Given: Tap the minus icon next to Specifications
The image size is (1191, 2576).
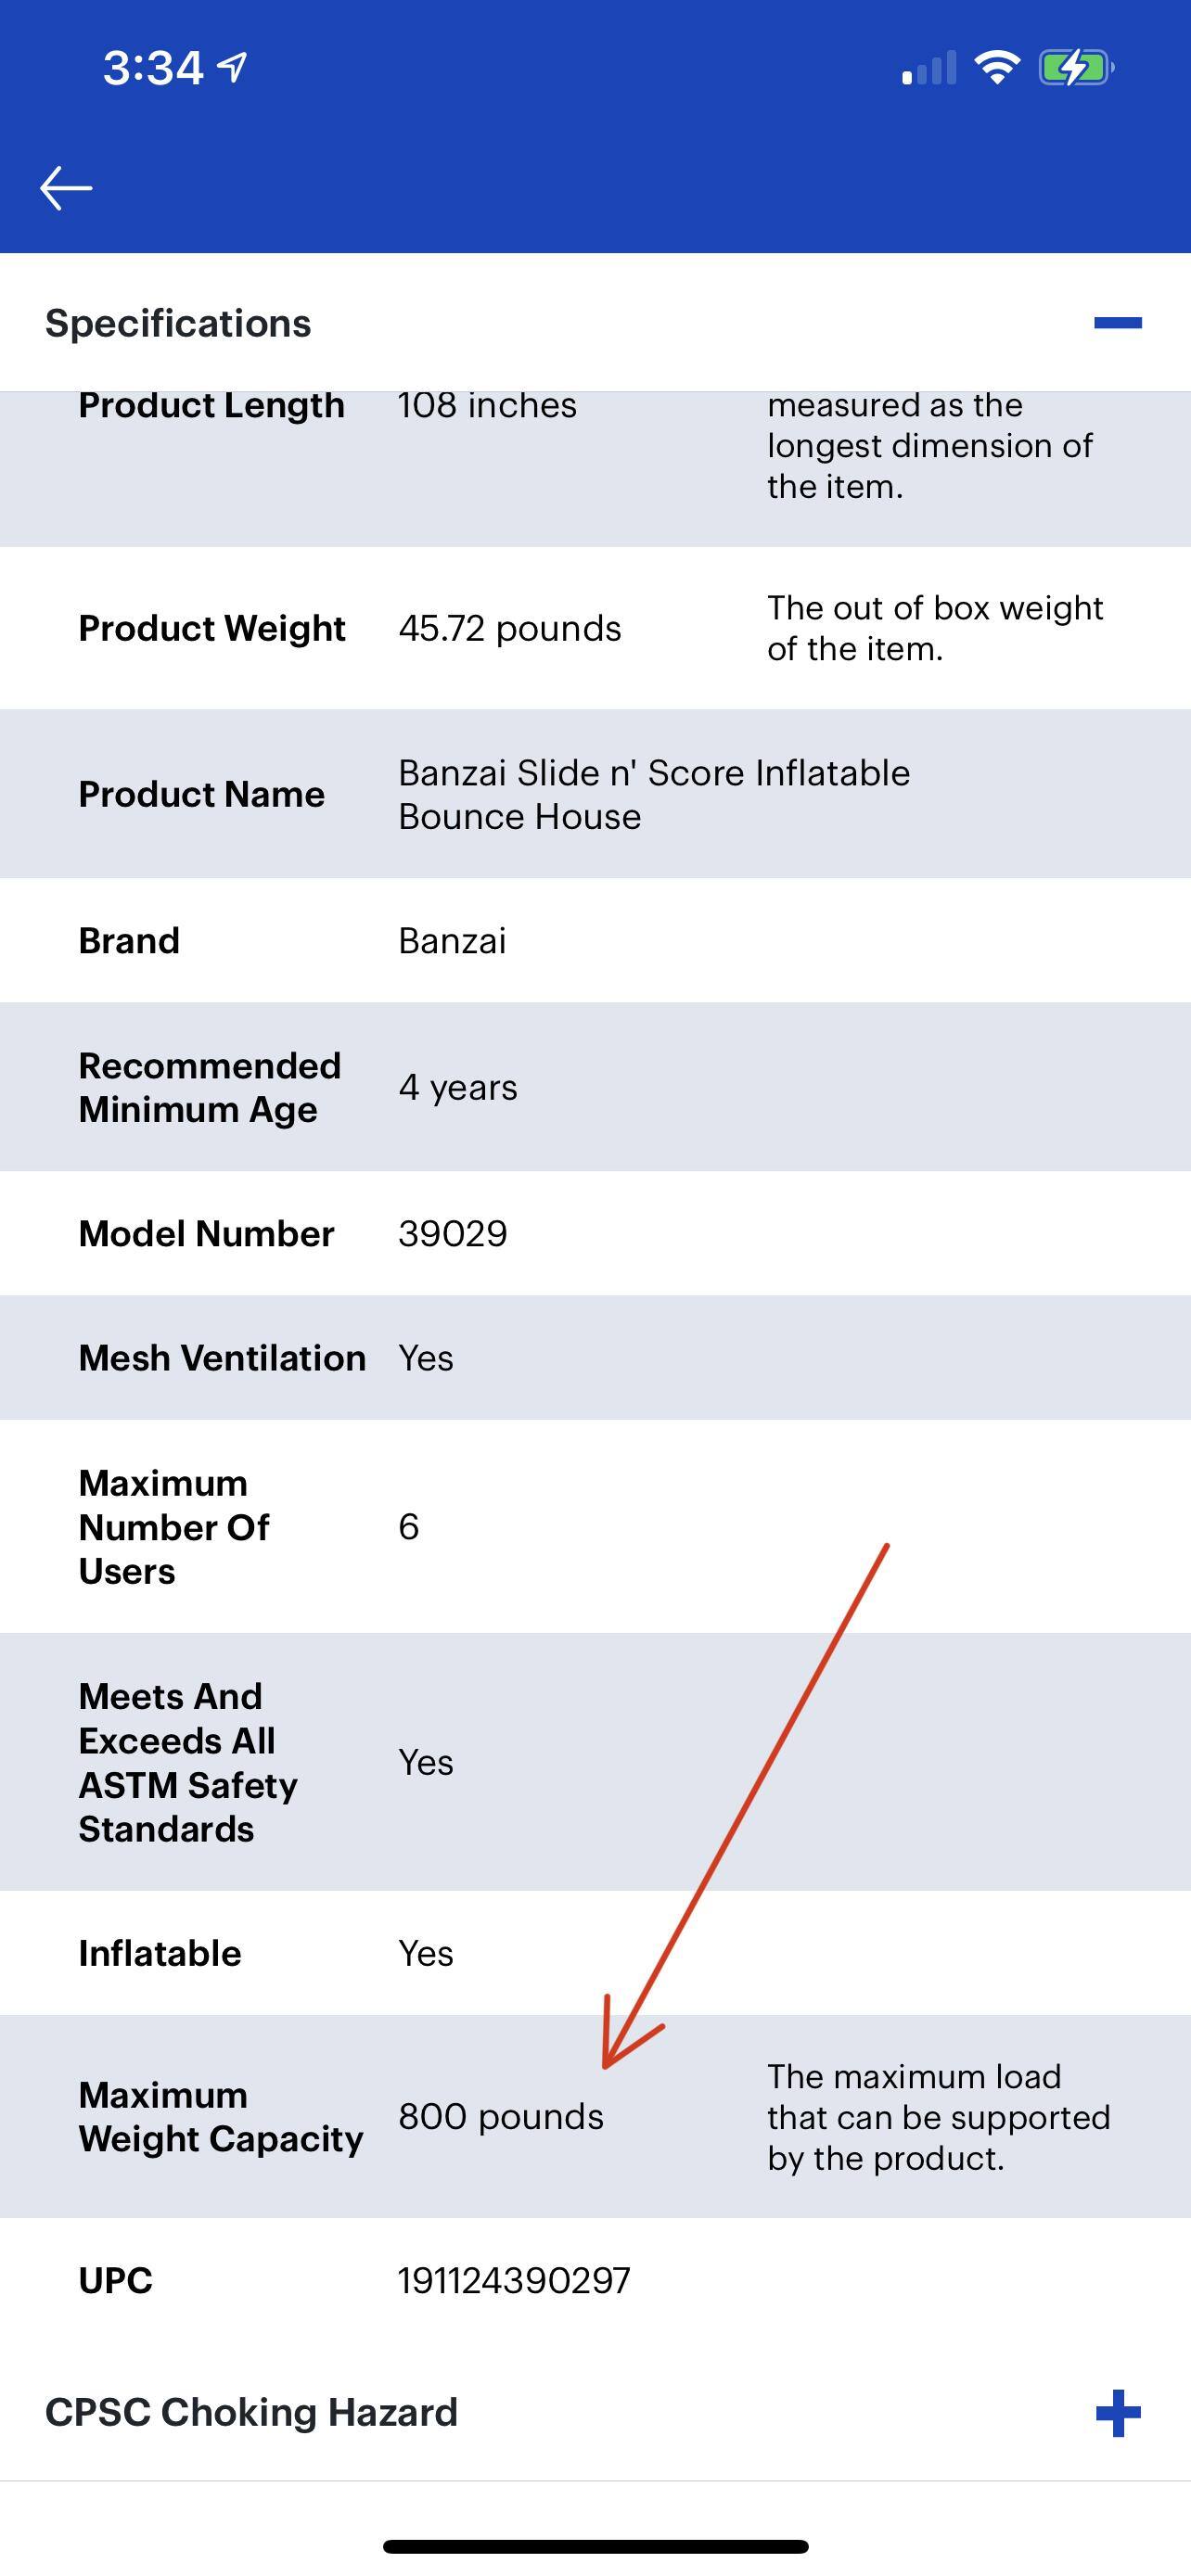Looking at the screenshot, I should click(x=1117, y=322).
